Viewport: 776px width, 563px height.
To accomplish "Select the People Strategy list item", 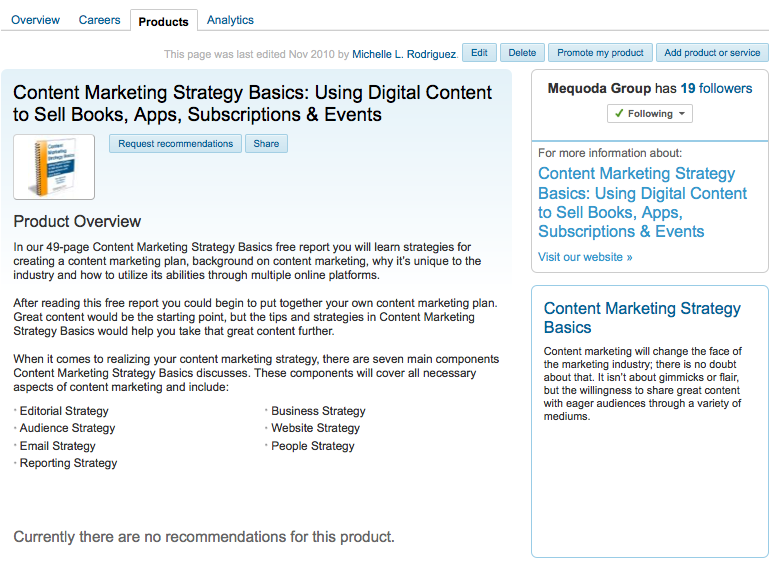I will click(313, 446).
